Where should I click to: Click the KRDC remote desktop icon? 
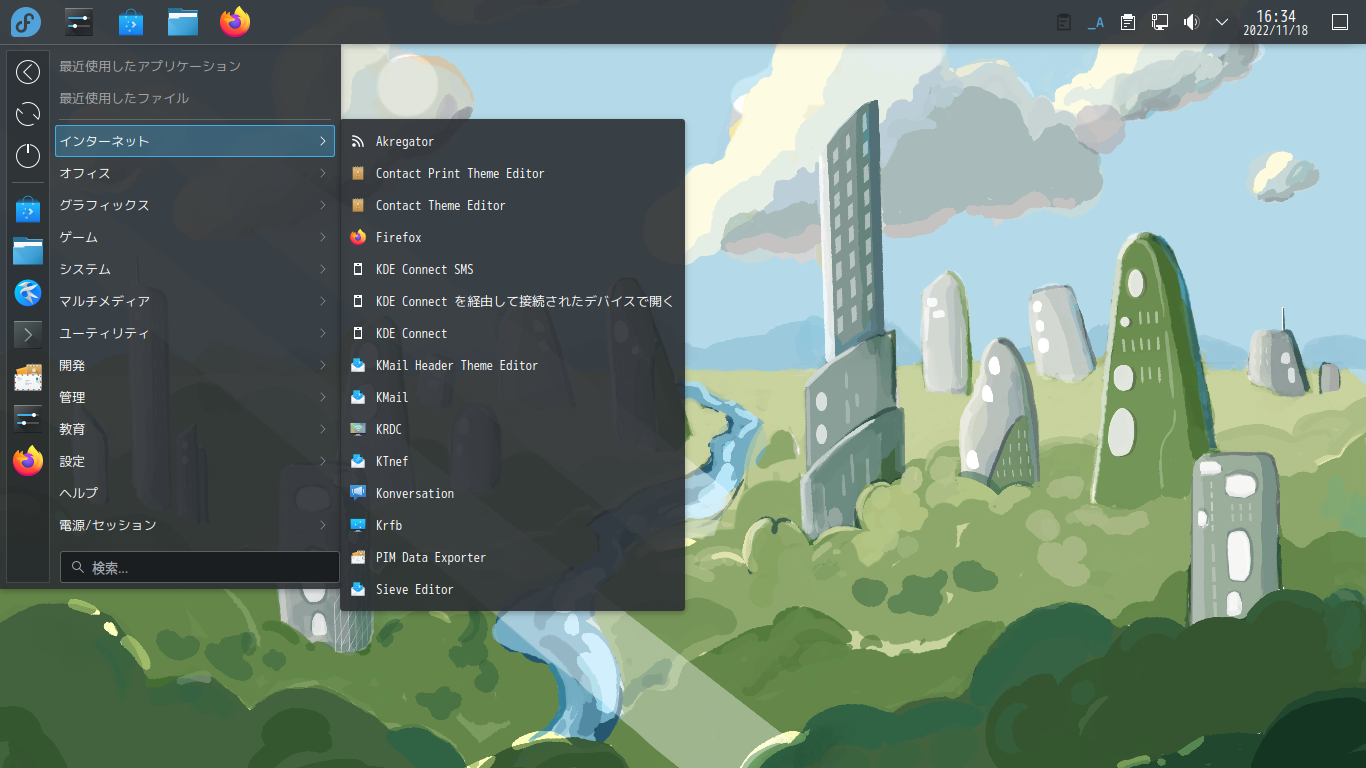[358, 430]
